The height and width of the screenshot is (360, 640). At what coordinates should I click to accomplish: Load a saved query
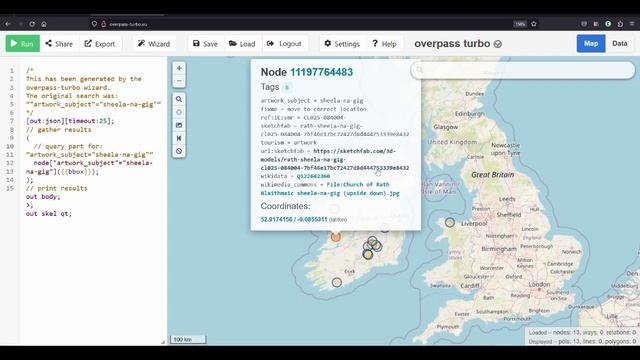(242, 44)
